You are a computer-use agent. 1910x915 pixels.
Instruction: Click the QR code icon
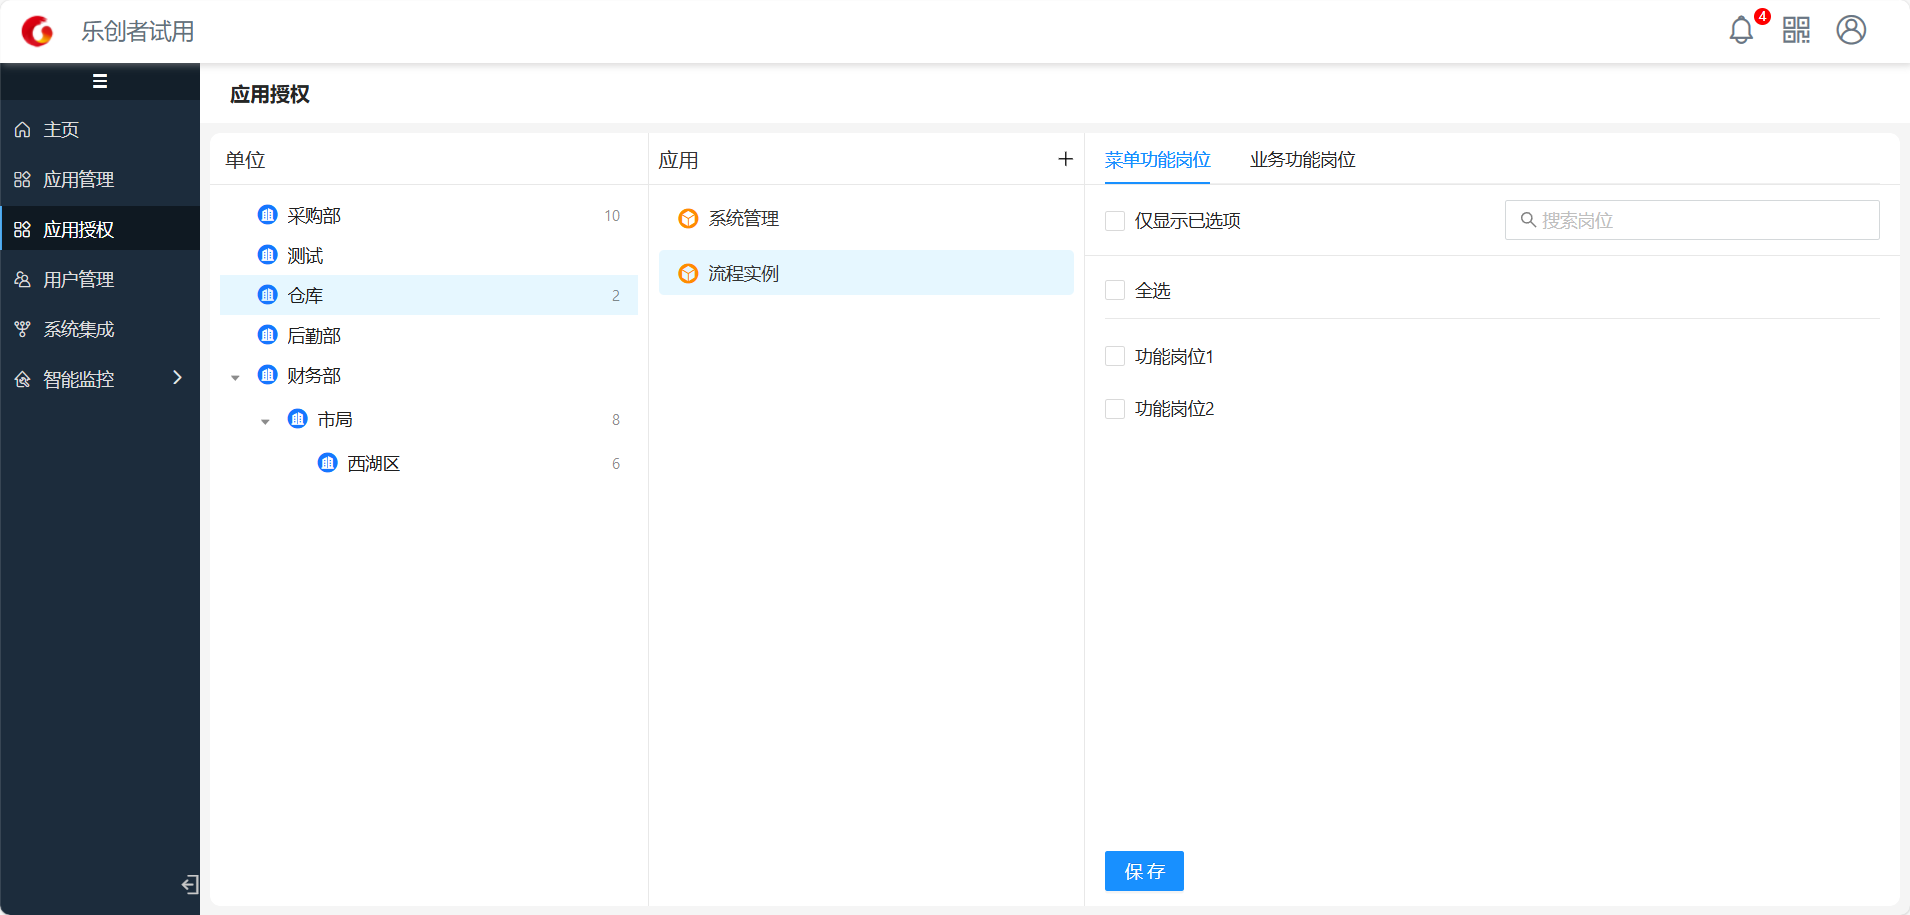tap(1796, 30)
